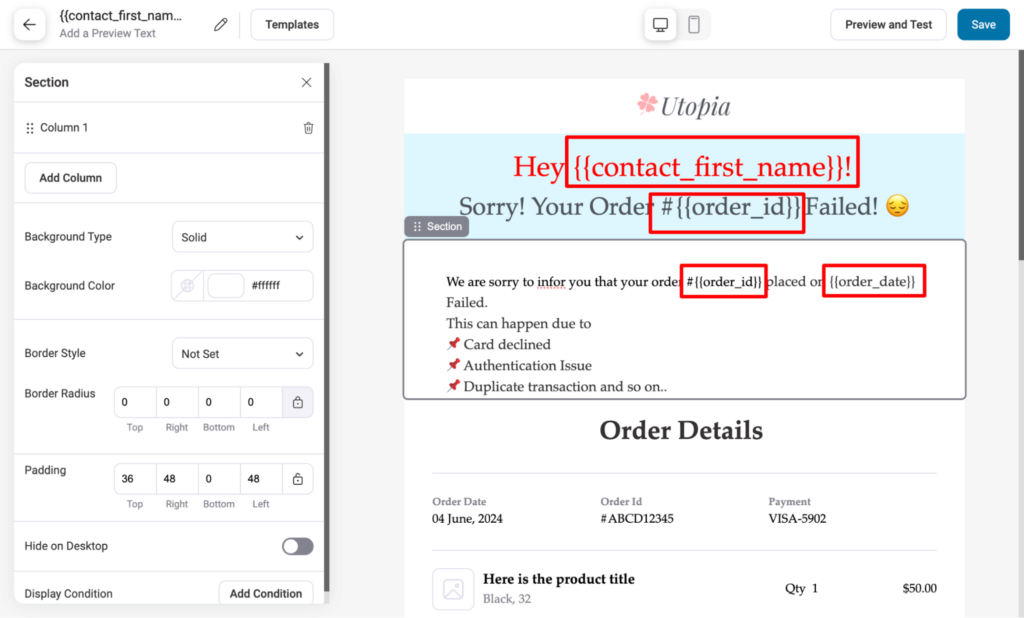This screenshot has width=1024, height=618.
Task: Select the Section label tab handle
Action: [x=437, y=227]
